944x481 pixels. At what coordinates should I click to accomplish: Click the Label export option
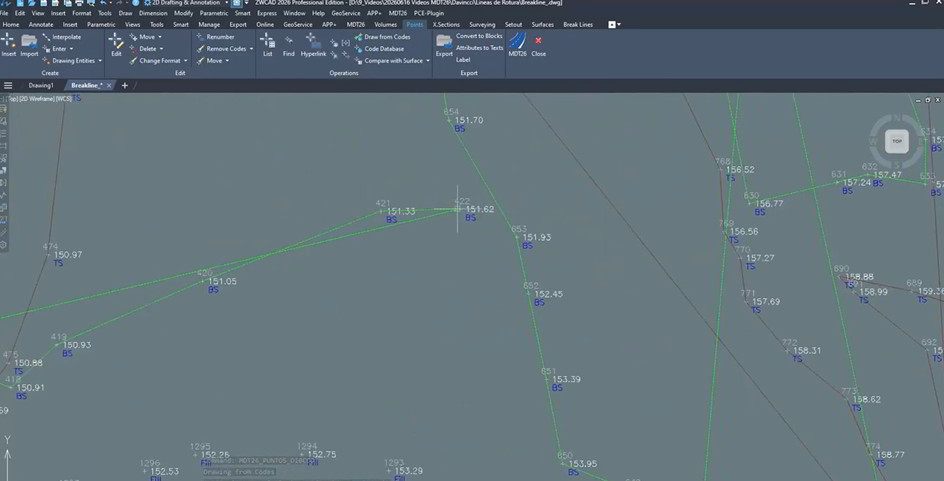[463, 60]
